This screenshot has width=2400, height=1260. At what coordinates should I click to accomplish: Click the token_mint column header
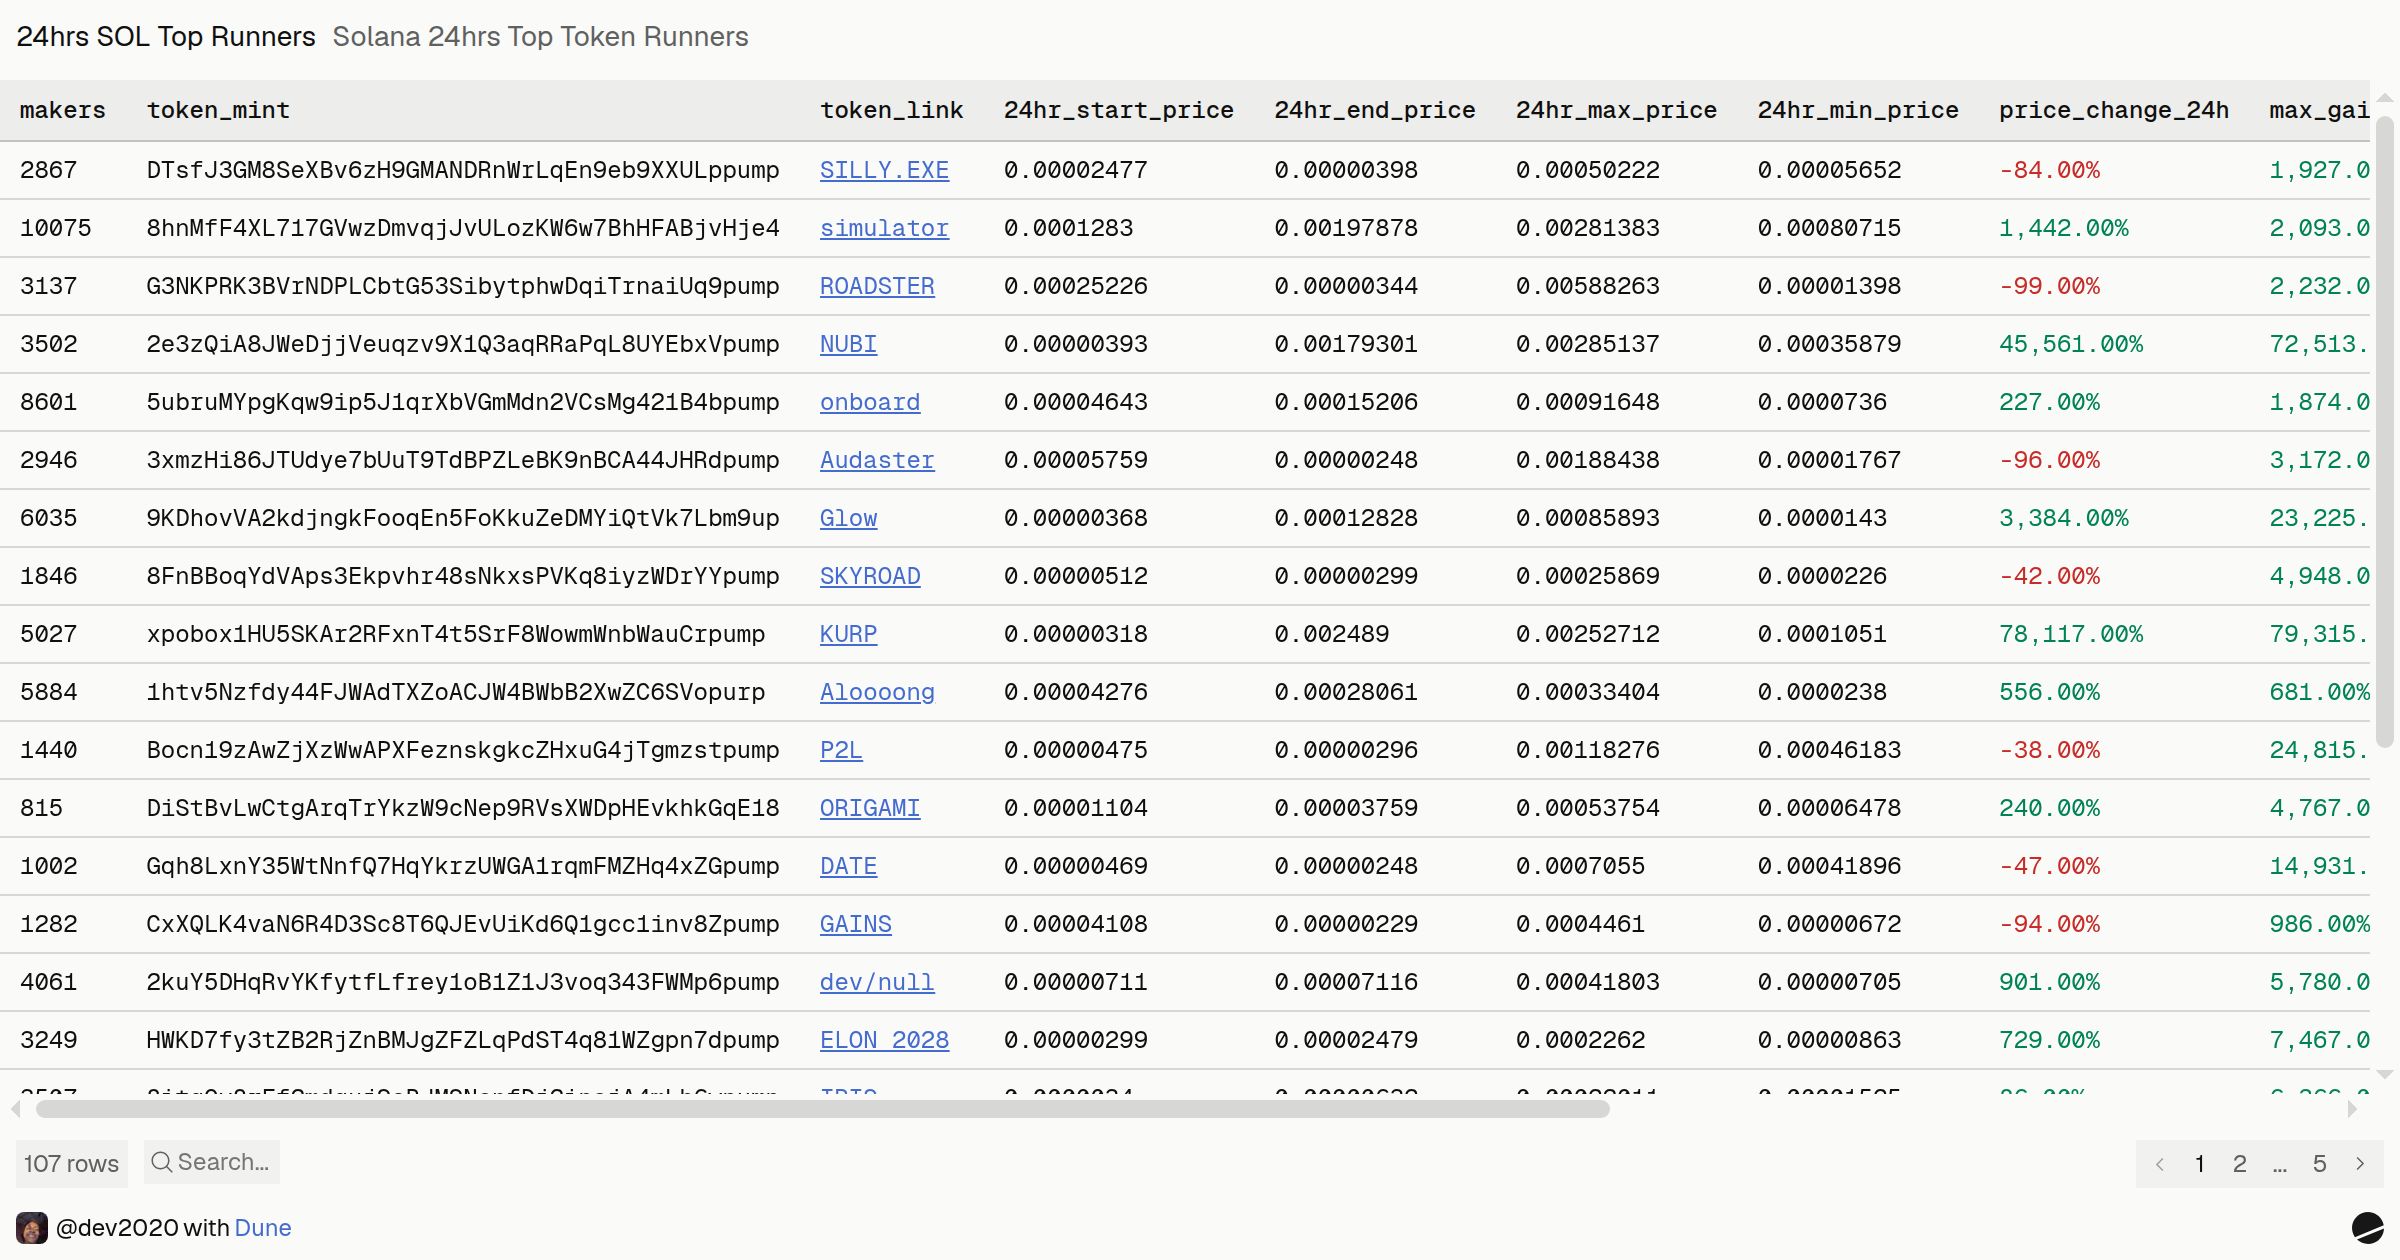[x=218, y=110]
